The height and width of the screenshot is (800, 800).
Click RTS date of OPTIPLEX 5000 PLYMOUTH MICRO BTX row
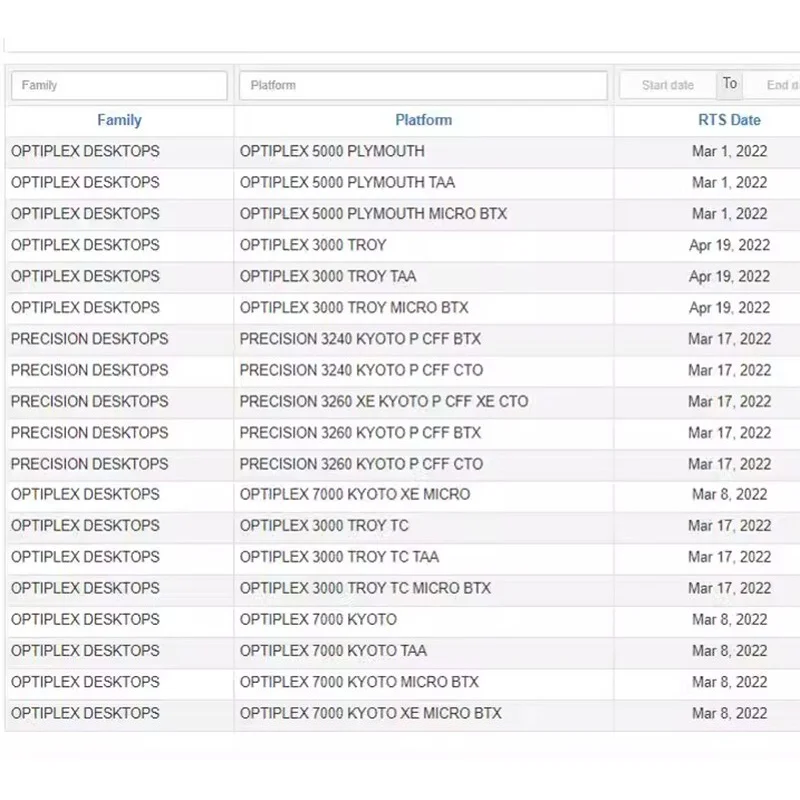[x=730, y=214]
